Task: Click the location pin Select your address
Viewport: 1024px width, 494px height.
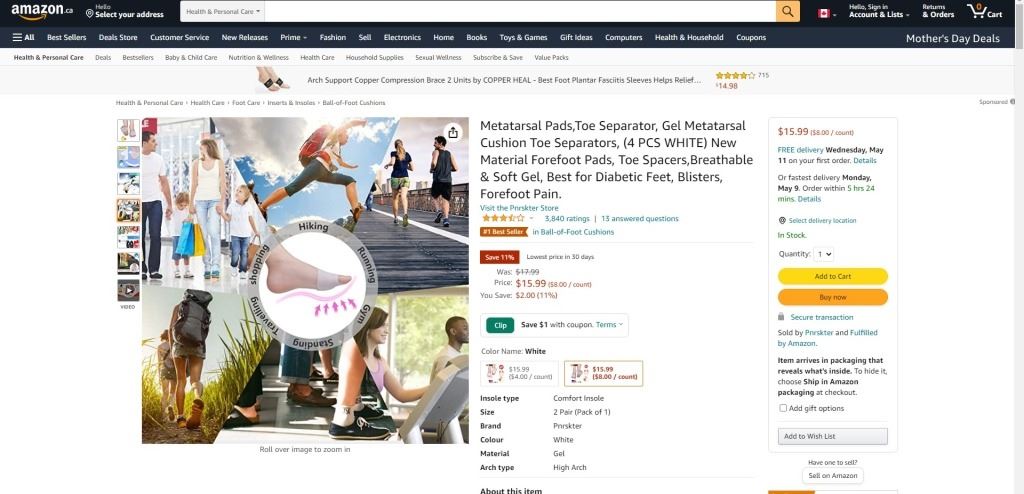Action: (125, 11)
